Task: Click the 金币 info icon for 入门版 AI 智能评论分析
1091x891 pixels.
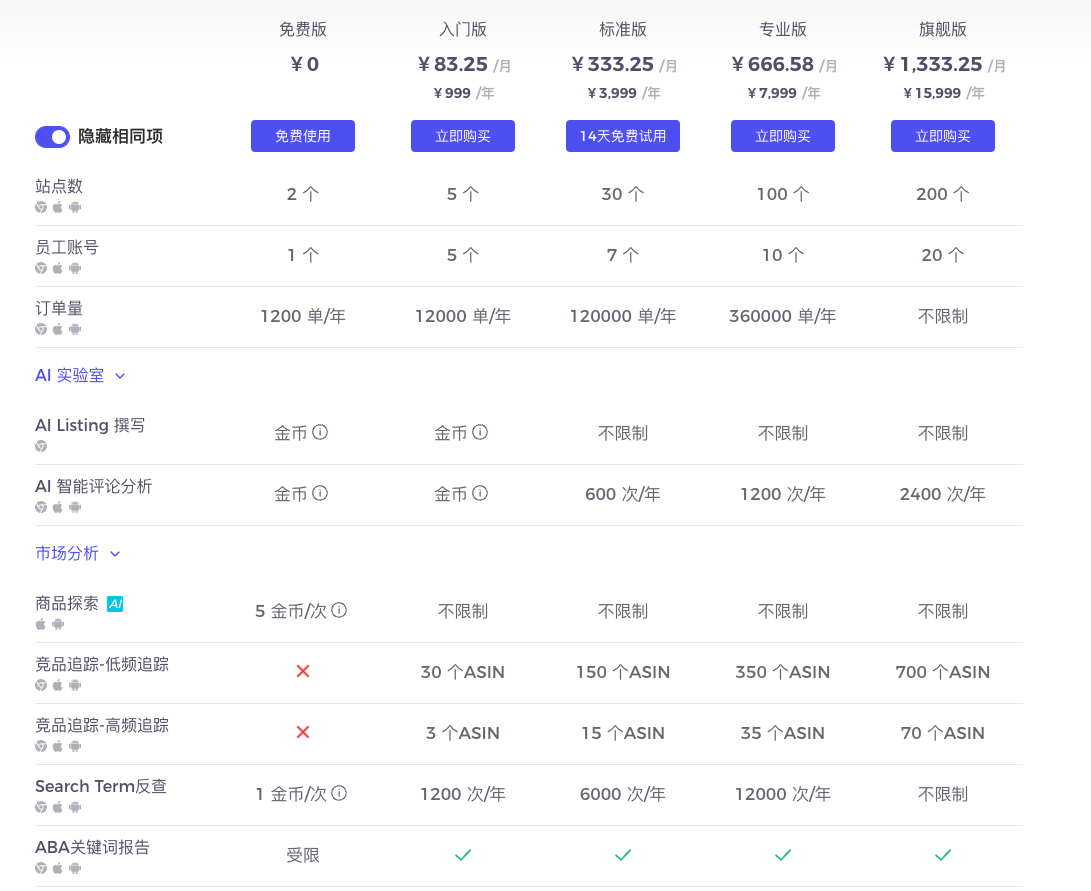Action: (480, 494)
